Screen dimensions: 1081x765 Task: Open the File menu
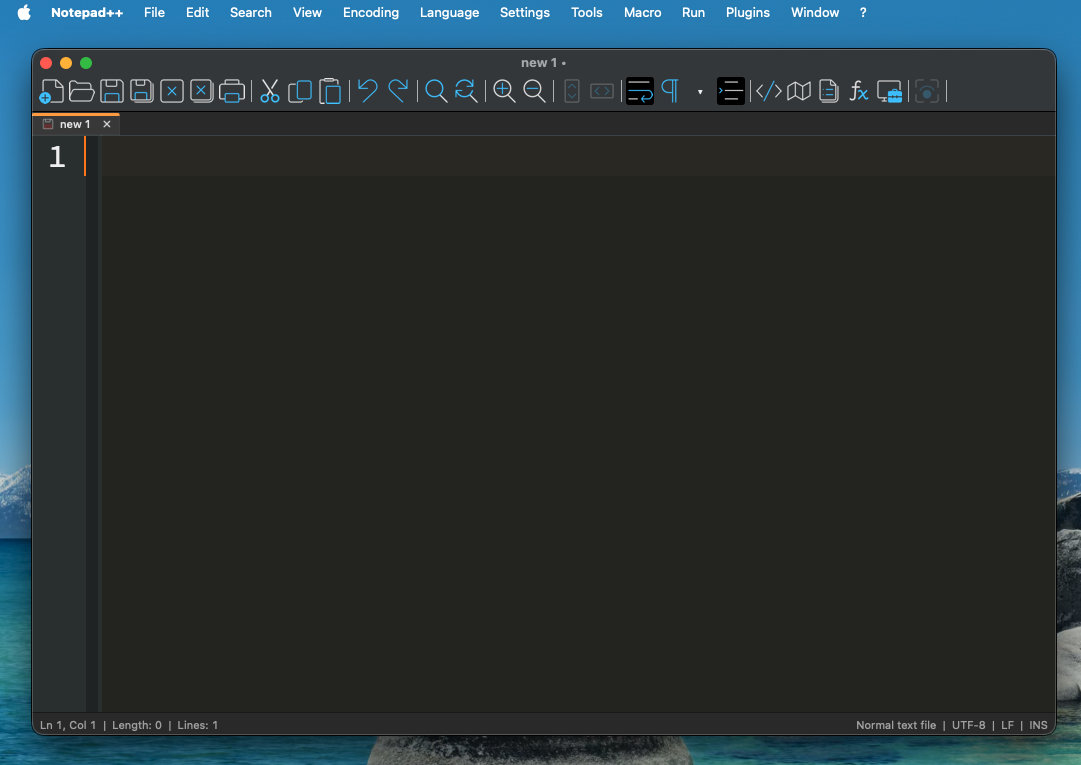pyautogui.click(x=154, y=12)
